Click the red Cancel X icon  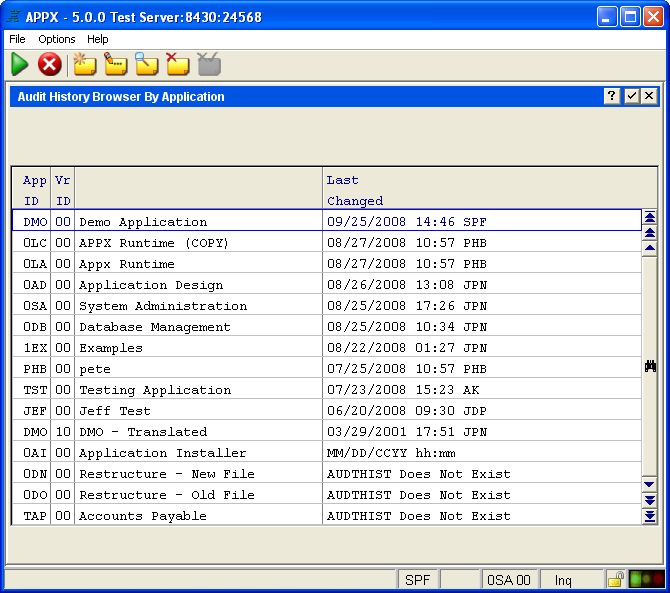coord(50,65)
